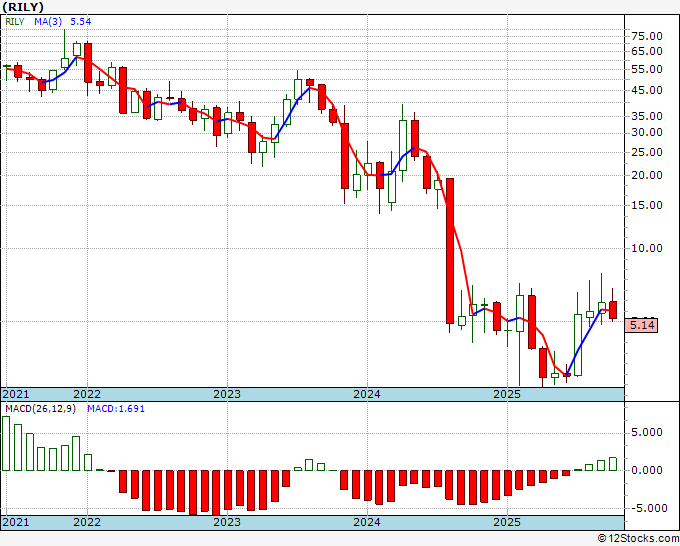Click 2024 on the MACD panel time axis
680x546 pixels.
367,522
